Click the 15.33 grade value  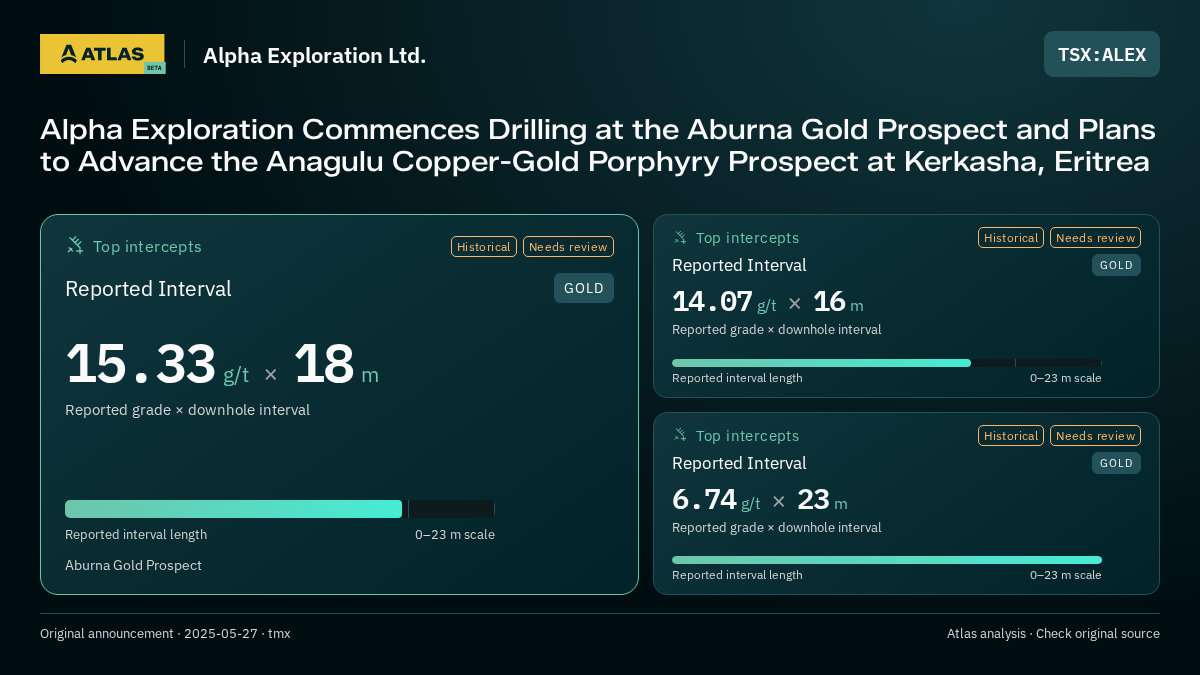coord(141,364)
